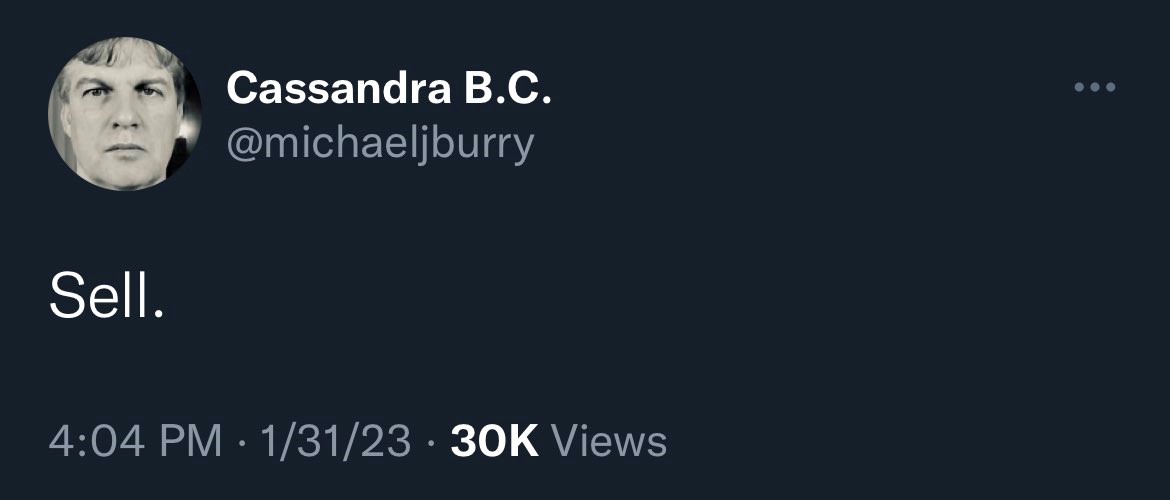View the profile from the avatar photo

click(125, 113)
